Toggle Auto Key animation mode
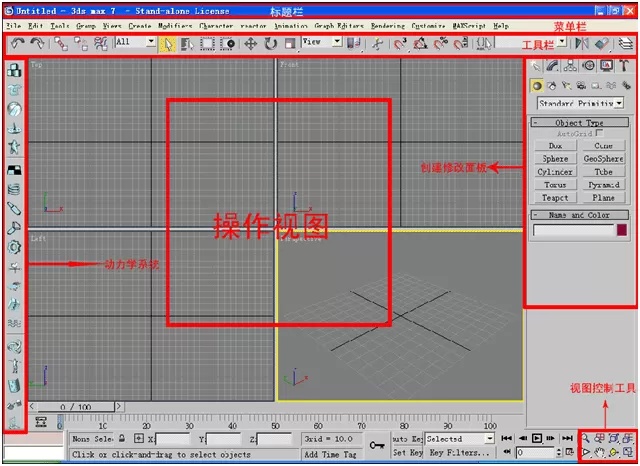 pos(407,439)
